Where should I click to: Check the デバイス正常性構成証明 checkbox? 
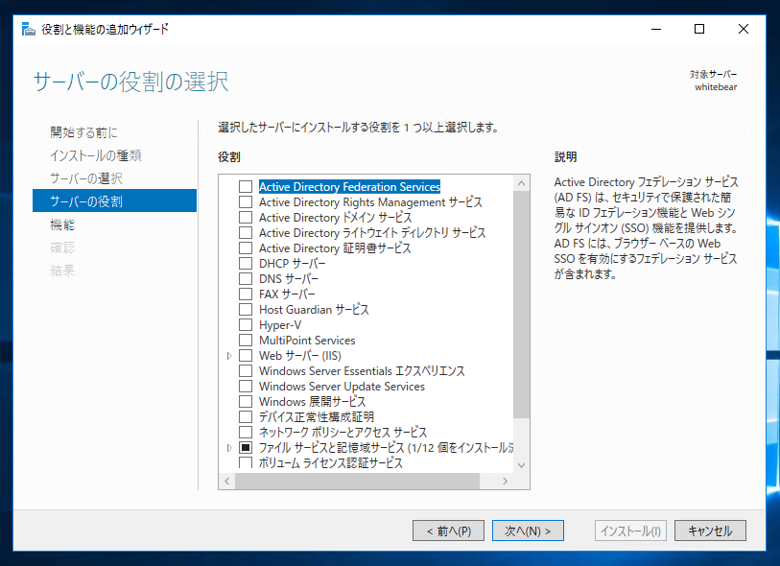[245, 417]
